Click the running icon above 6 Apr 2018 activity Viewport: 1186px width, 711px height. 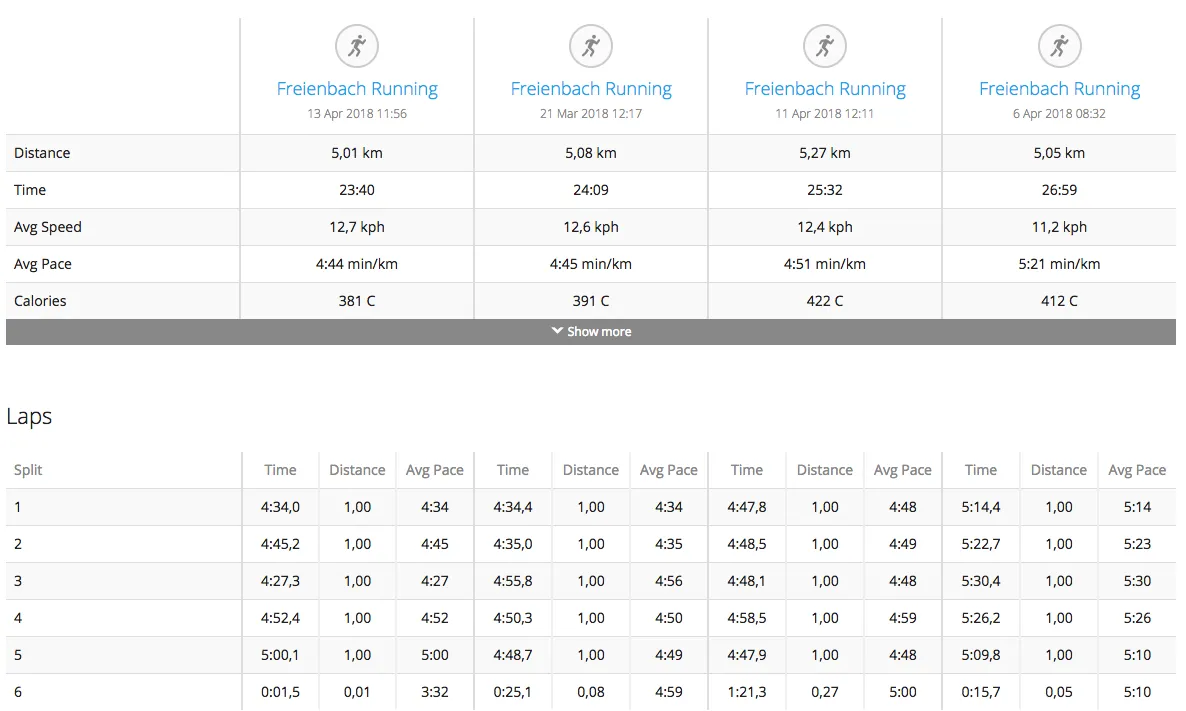point(1059,46)
